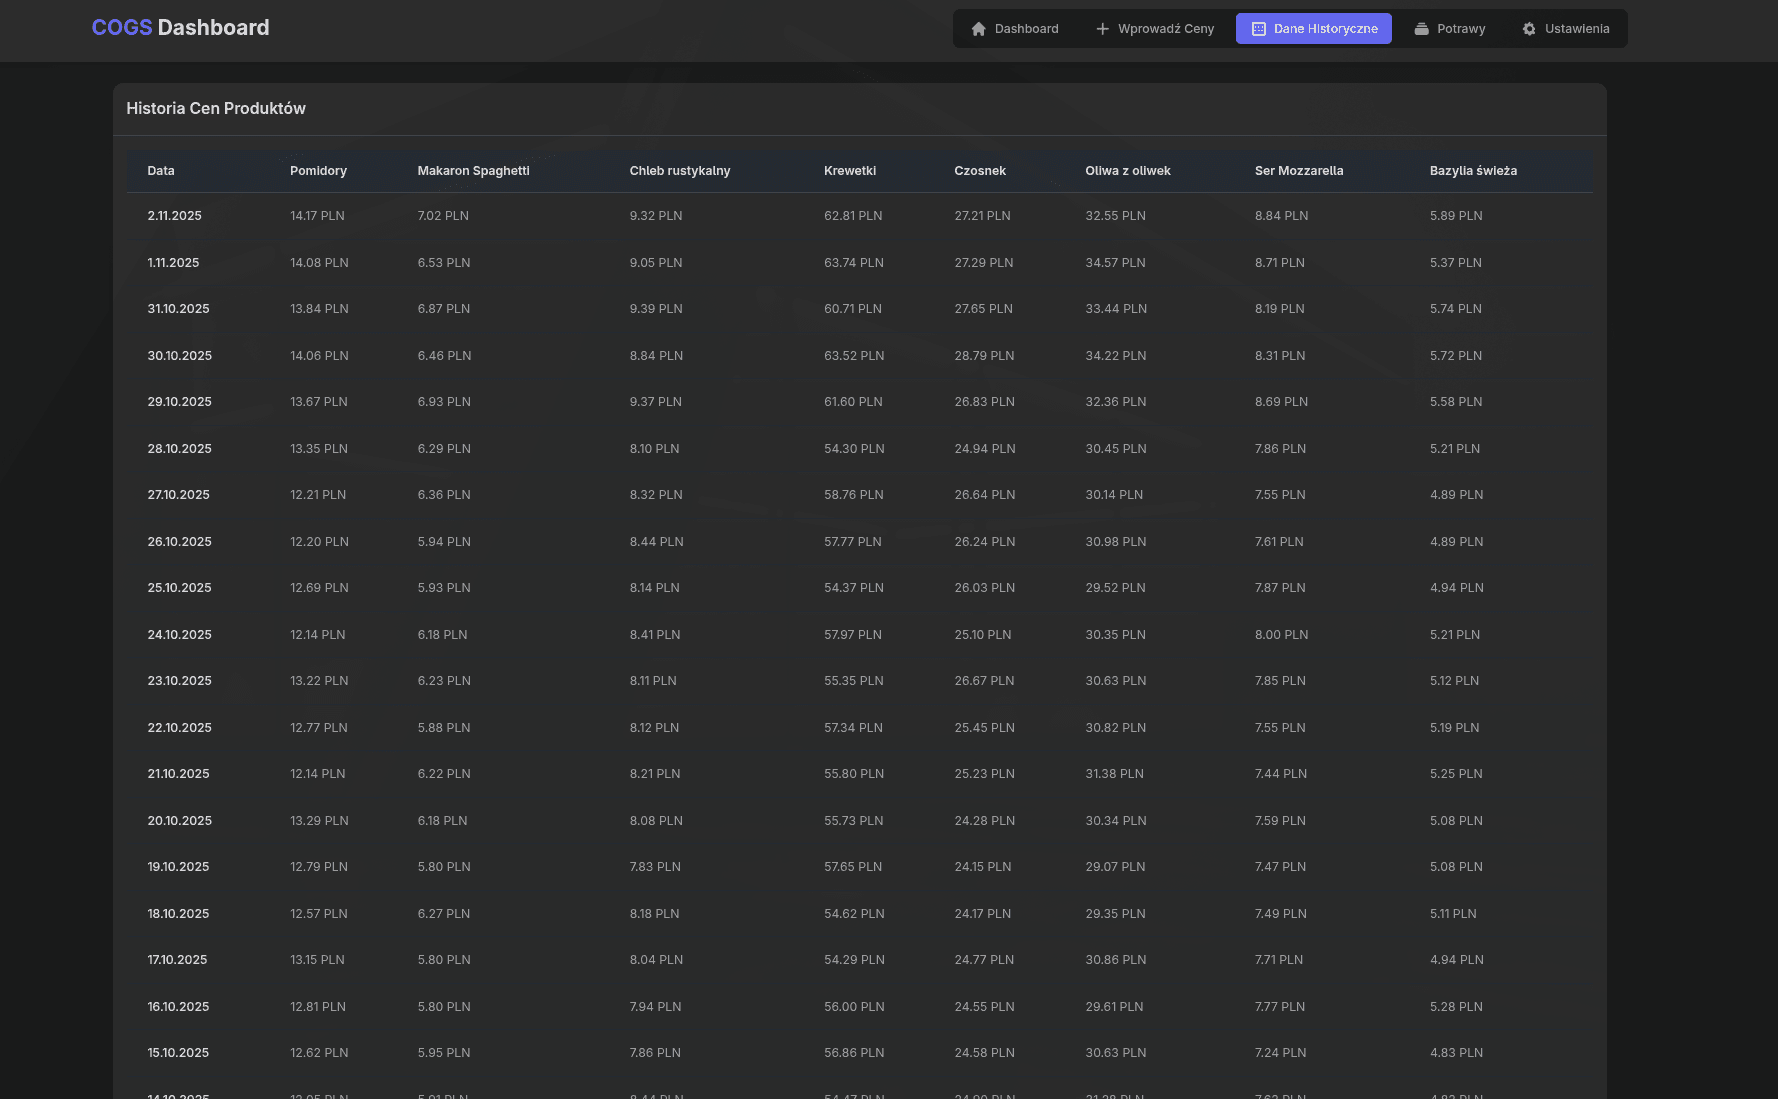Click the active Dane Historyczne button

(x=1313, y=29)
